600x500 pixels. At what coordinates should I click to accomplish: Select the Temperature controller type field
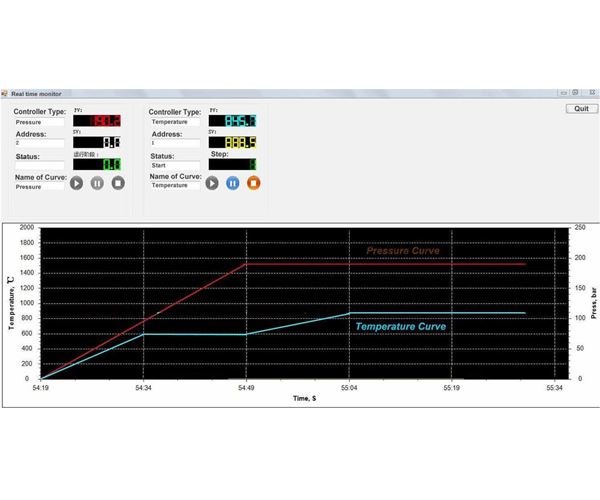[x=175, y=122]
